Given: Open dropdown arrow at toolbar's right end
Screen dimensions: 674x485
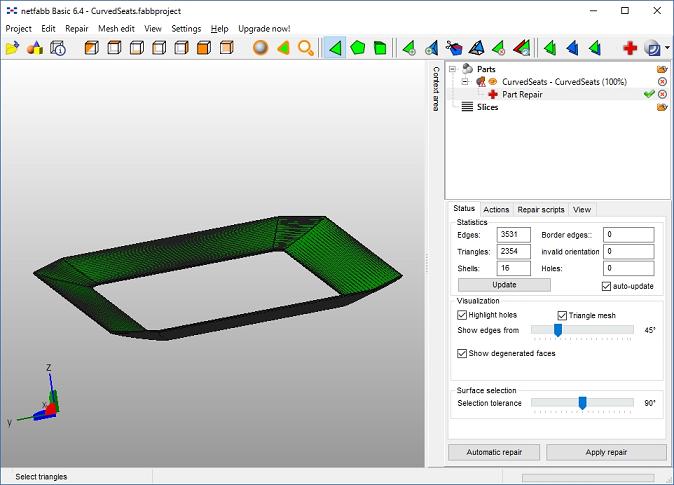Looking at the screenshot, I should coord(667,48).
